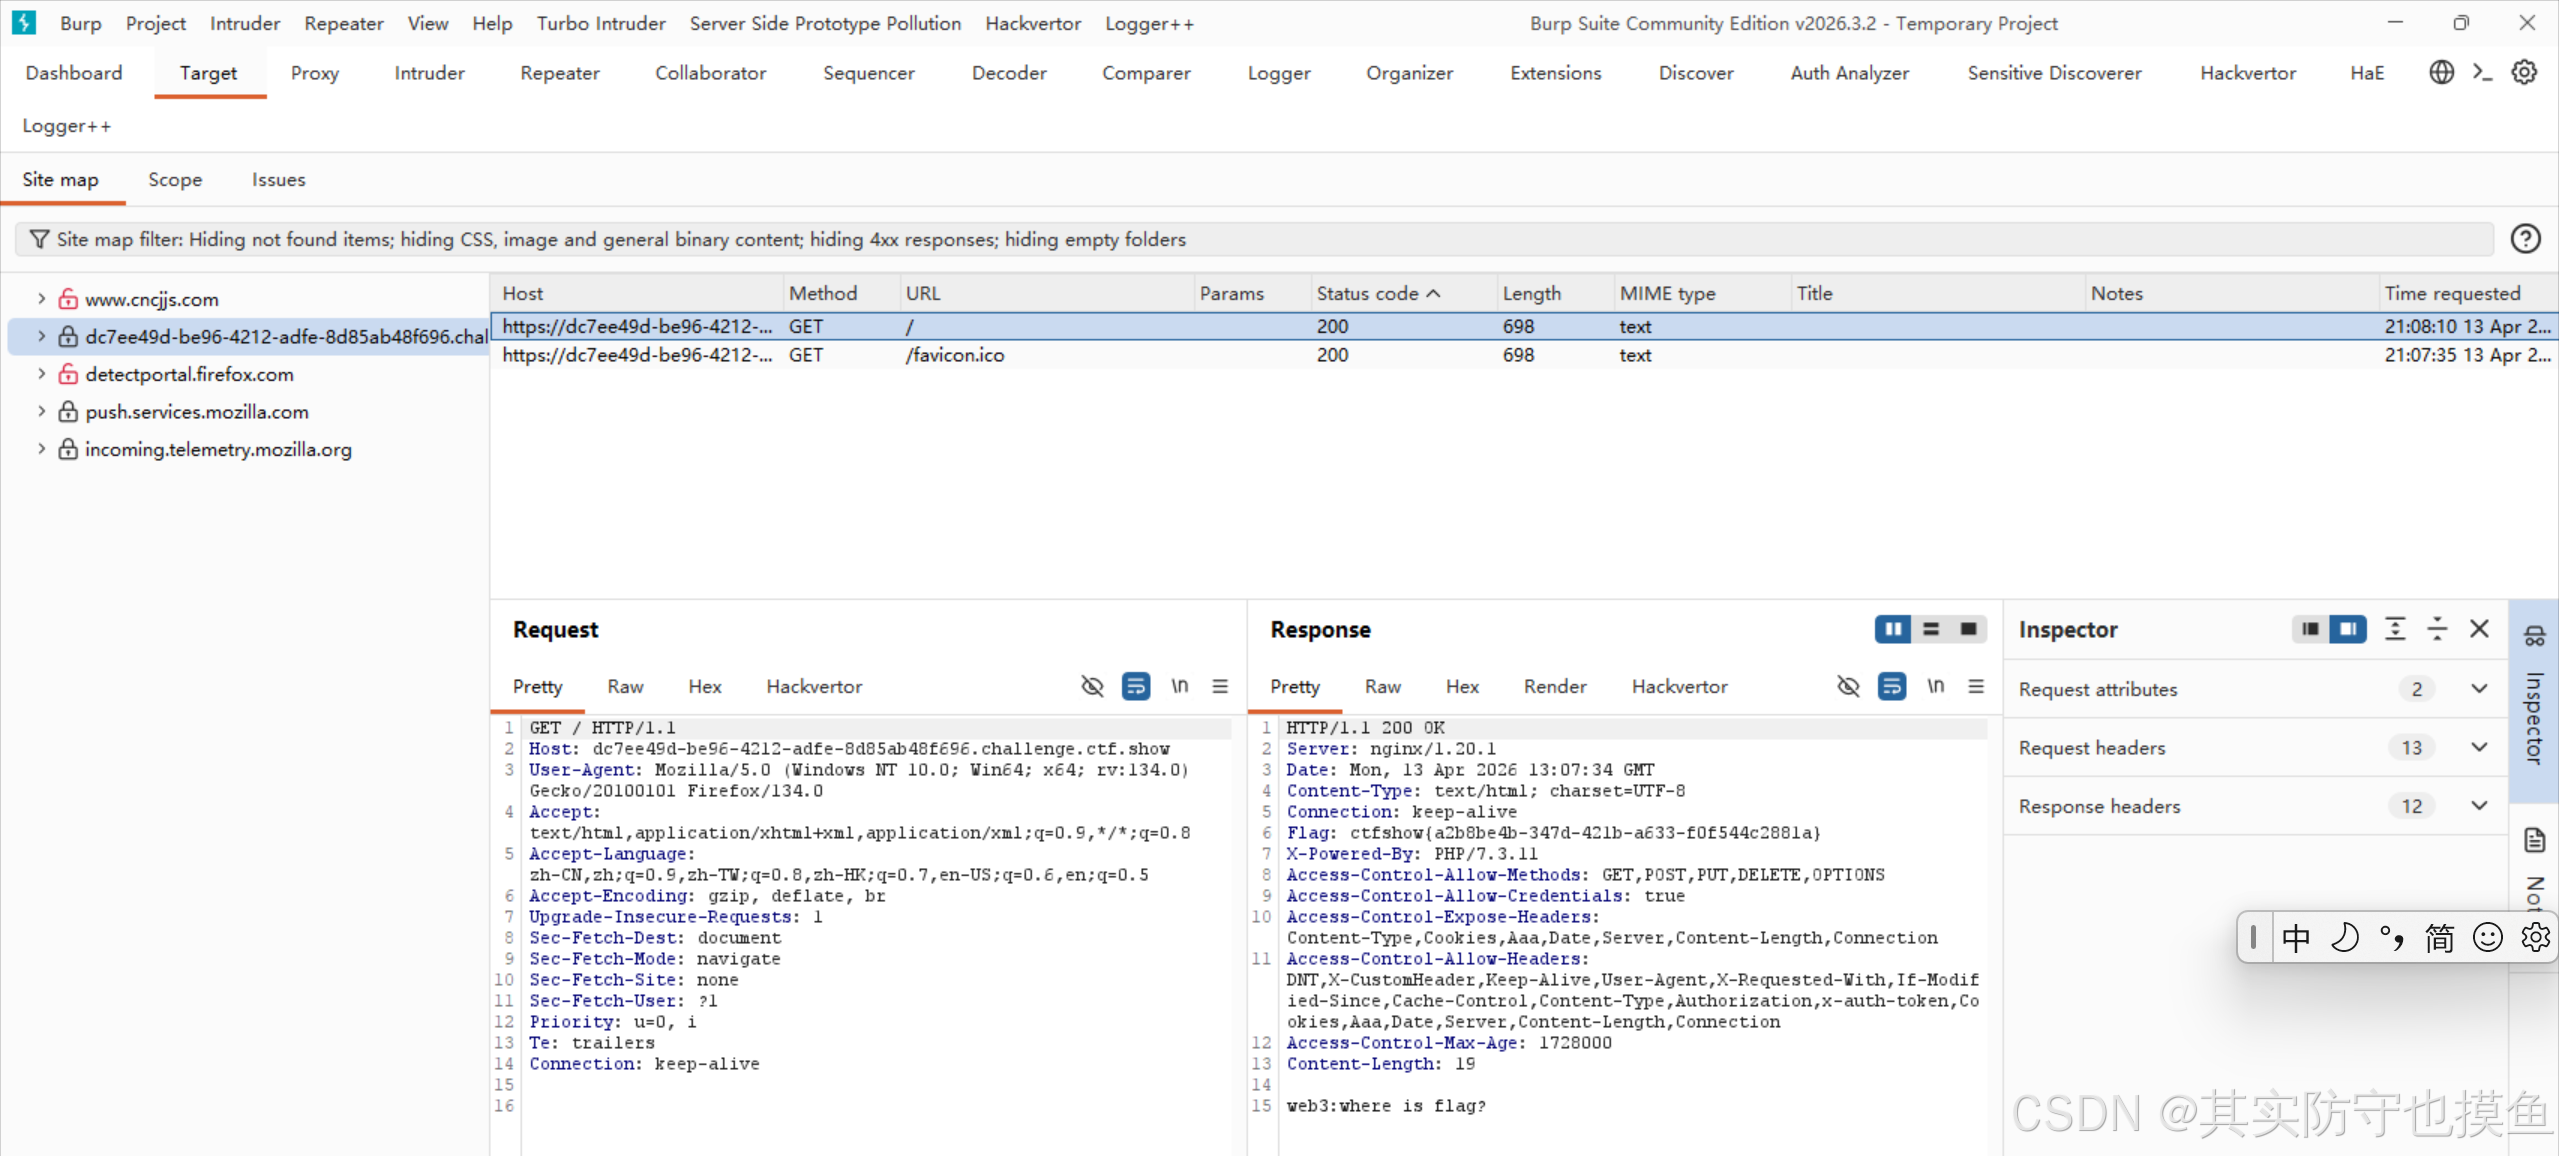The height and width of the screenshot is (1156, 2559).
Task: Click the globe browser icon in toolbar
Action: pyautogui.click(x=2441, y=72)
